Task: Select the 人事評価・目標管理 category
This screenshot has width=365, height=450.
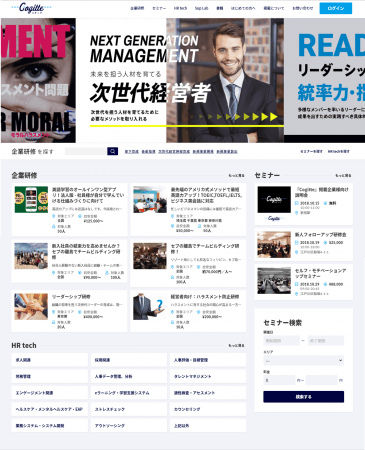Action: click(208, 360)
